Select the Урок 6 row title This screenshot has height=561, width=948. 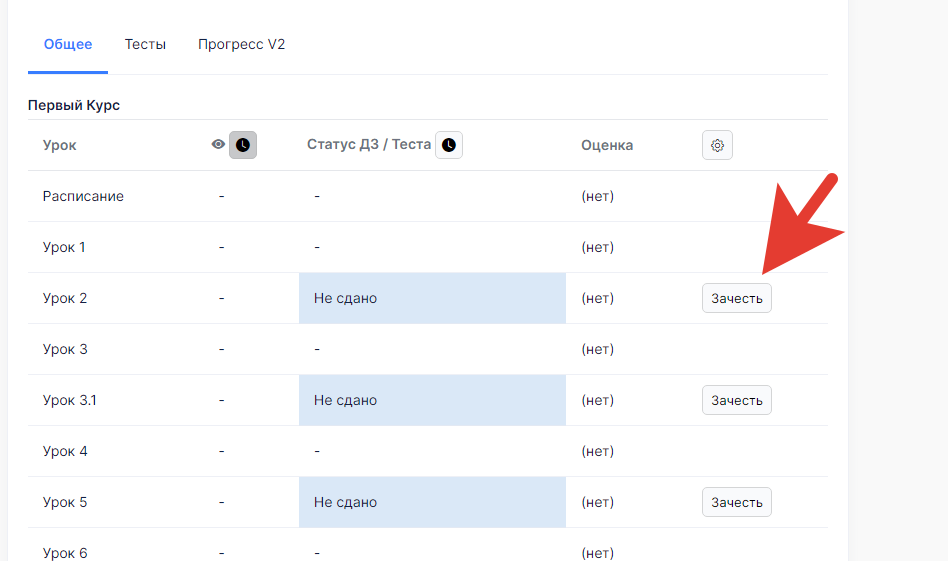coord(65,553)
